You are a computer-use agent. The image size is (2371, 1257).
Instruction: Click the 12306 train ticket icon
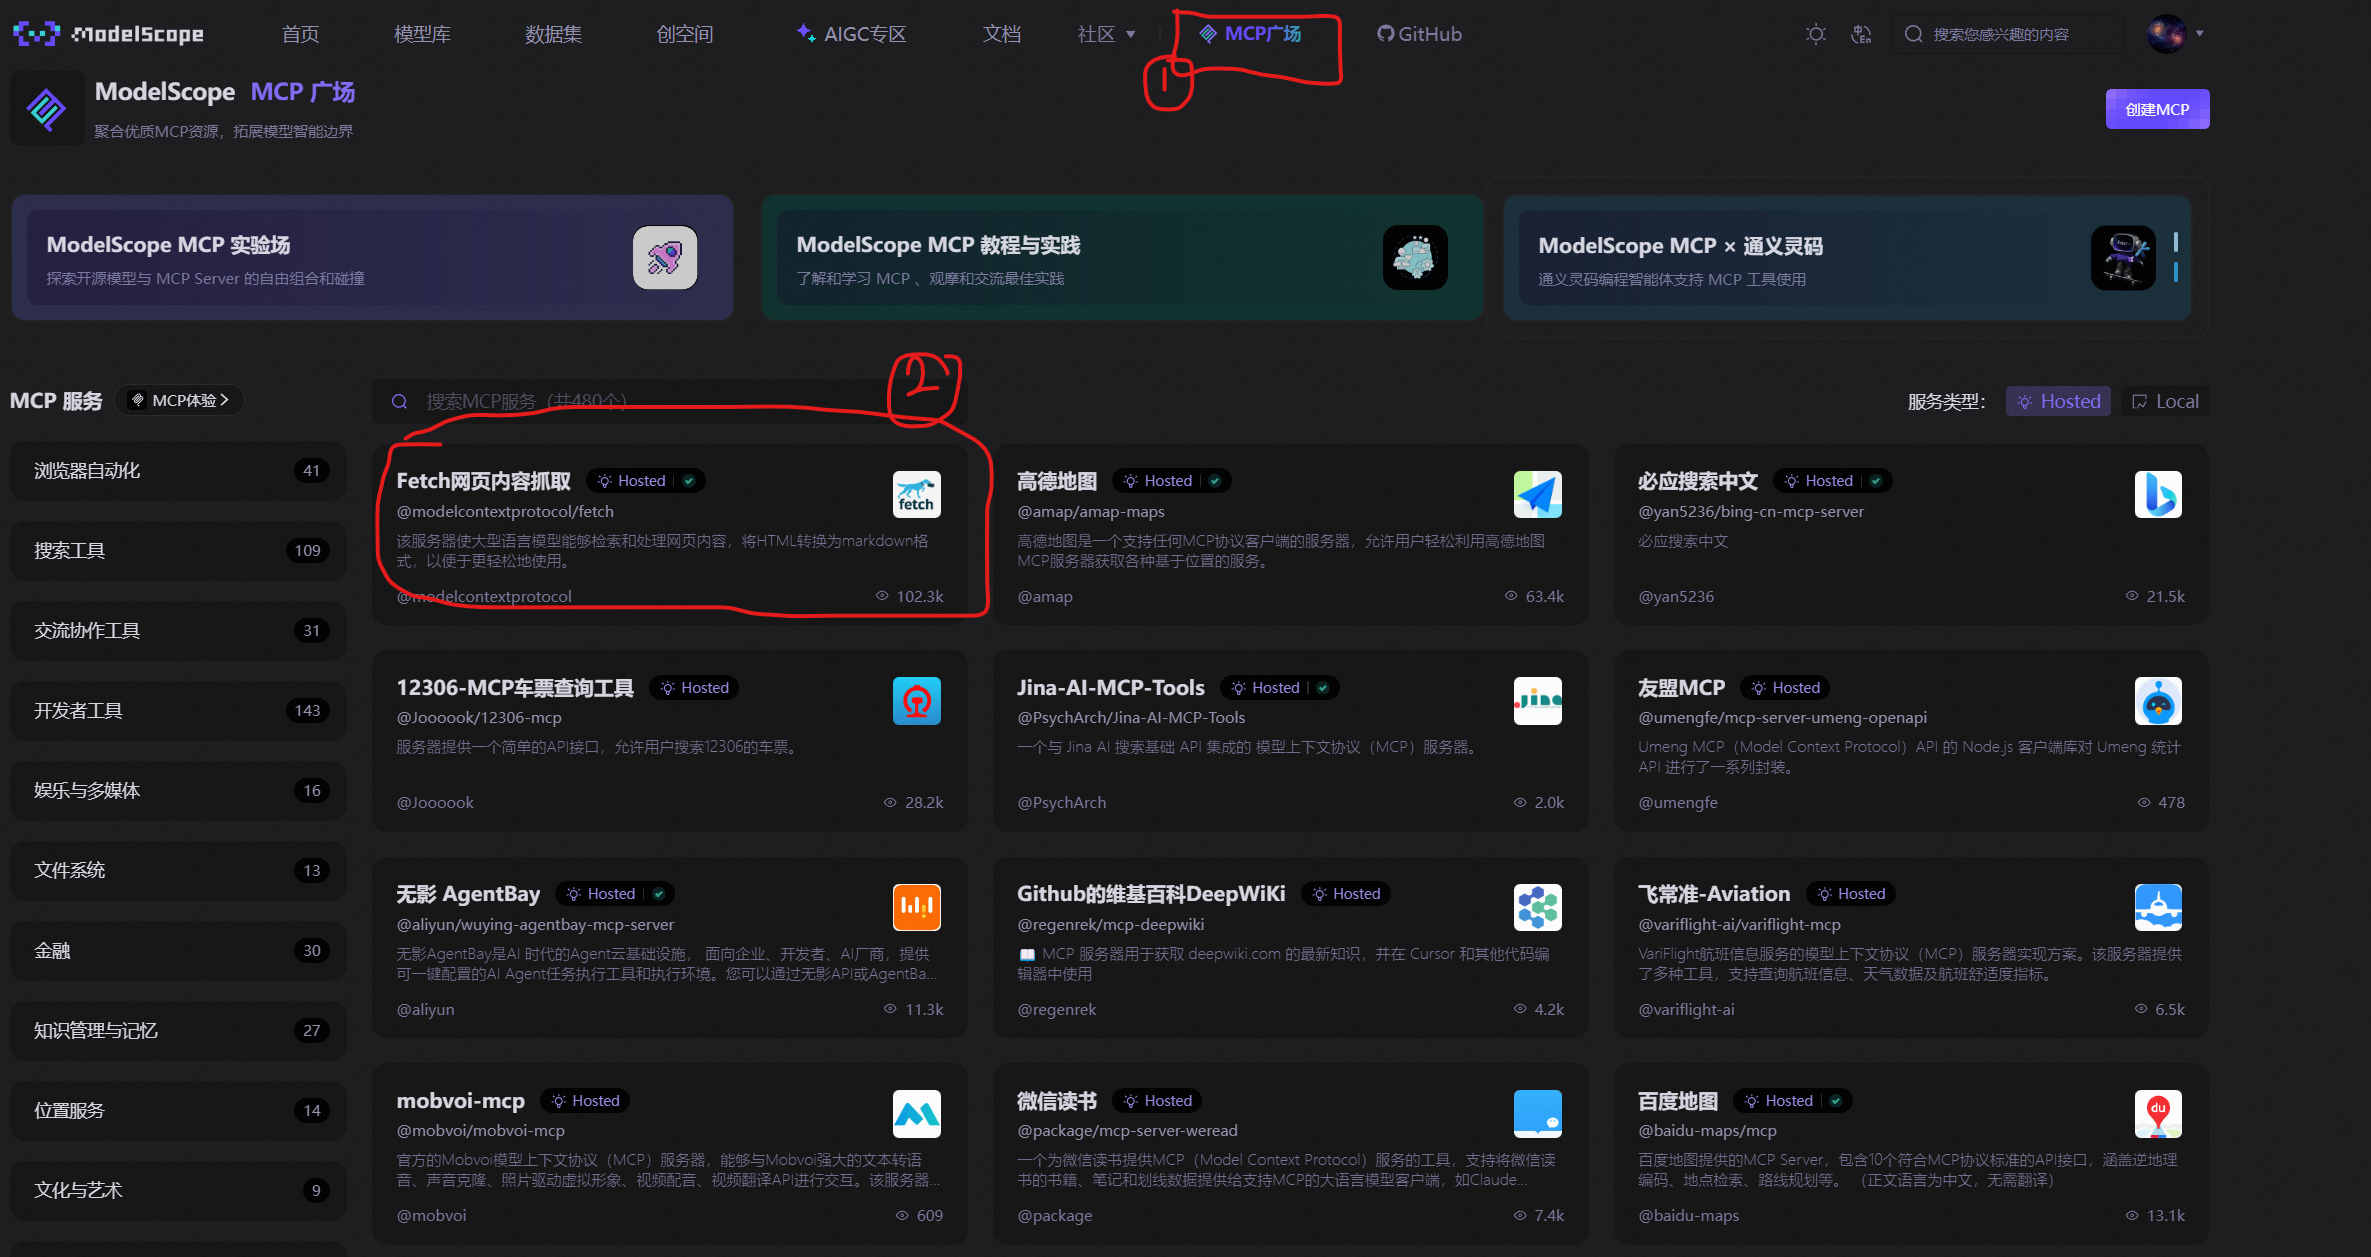pos(916,701)
